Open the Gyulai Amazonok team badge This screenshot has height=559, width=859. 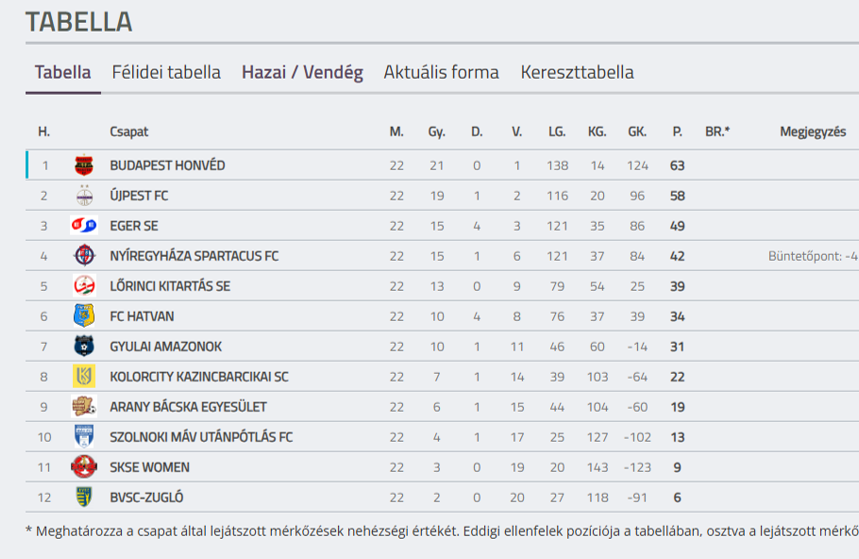pos(84,346)
